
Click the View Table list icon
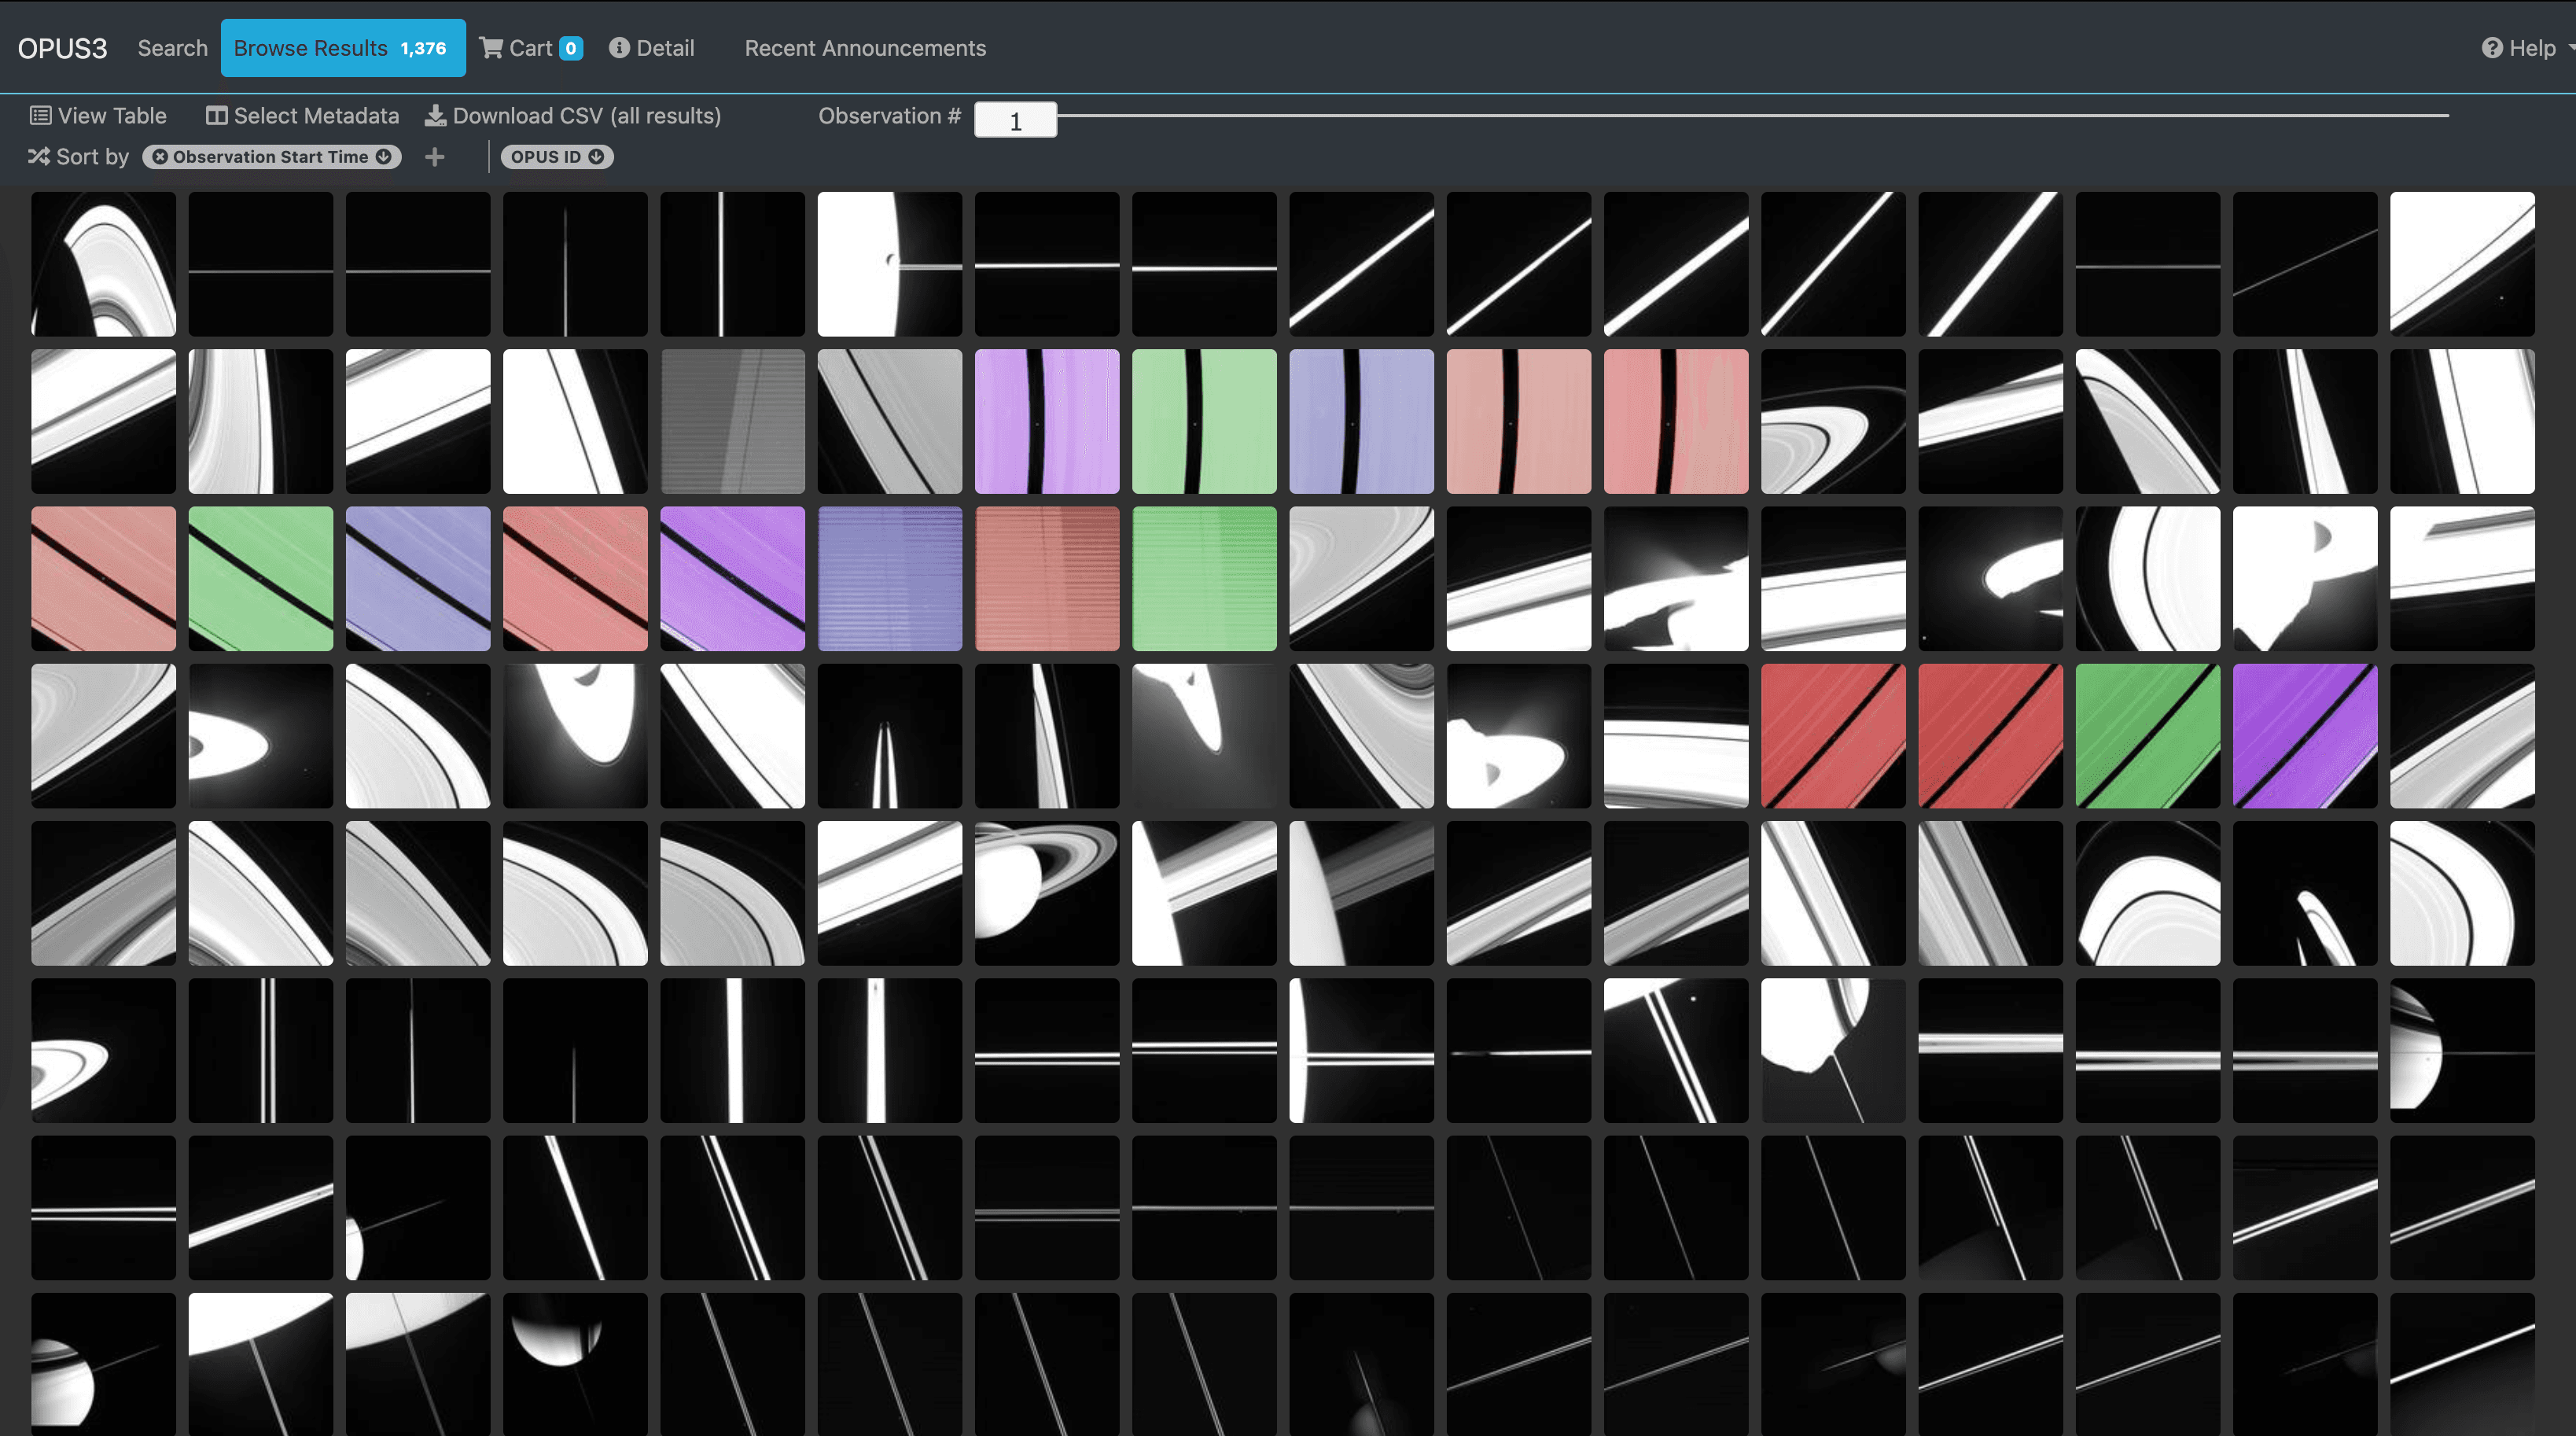(40, 116)
